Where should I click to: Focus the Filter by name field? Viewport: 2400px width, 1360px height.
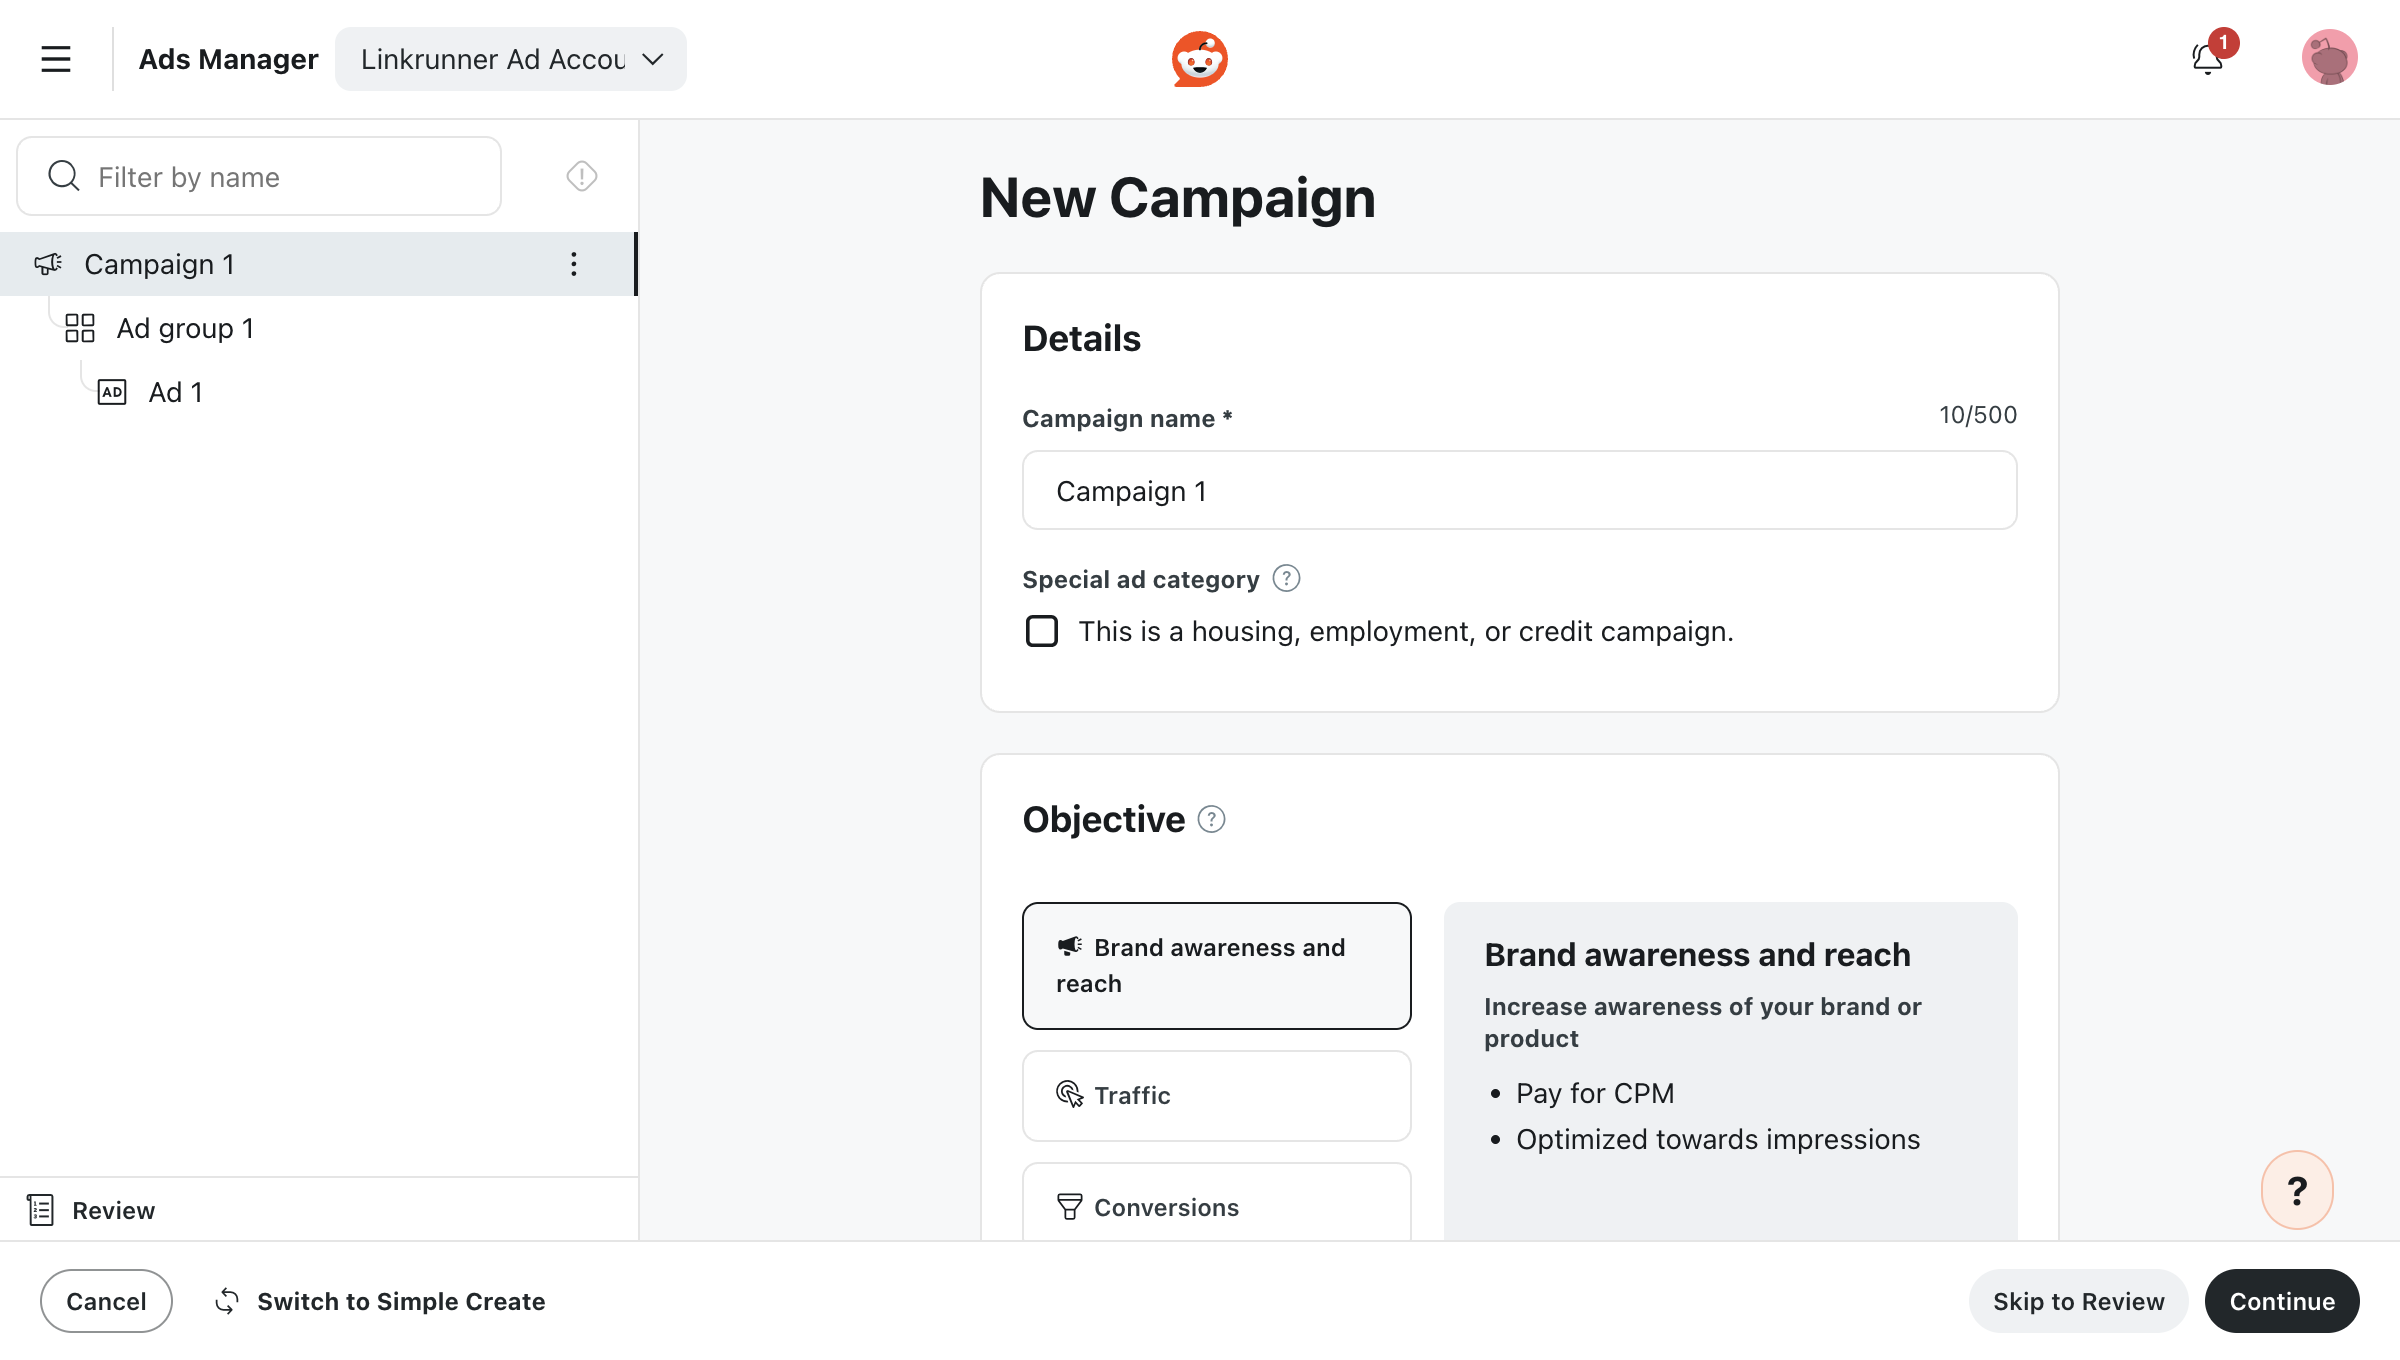pos(259,176)
